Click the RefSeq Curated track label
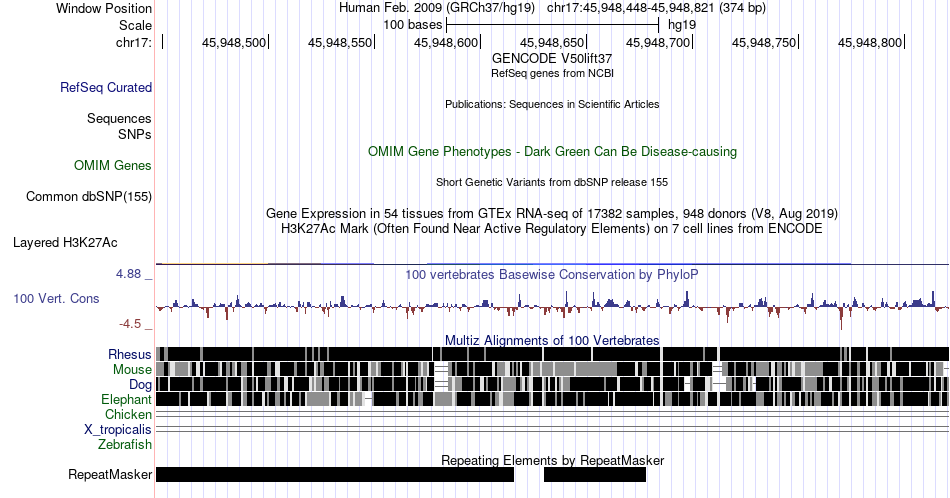Image resolution: width=950 pixels, height=498 pixels. (x=105, y=87)
